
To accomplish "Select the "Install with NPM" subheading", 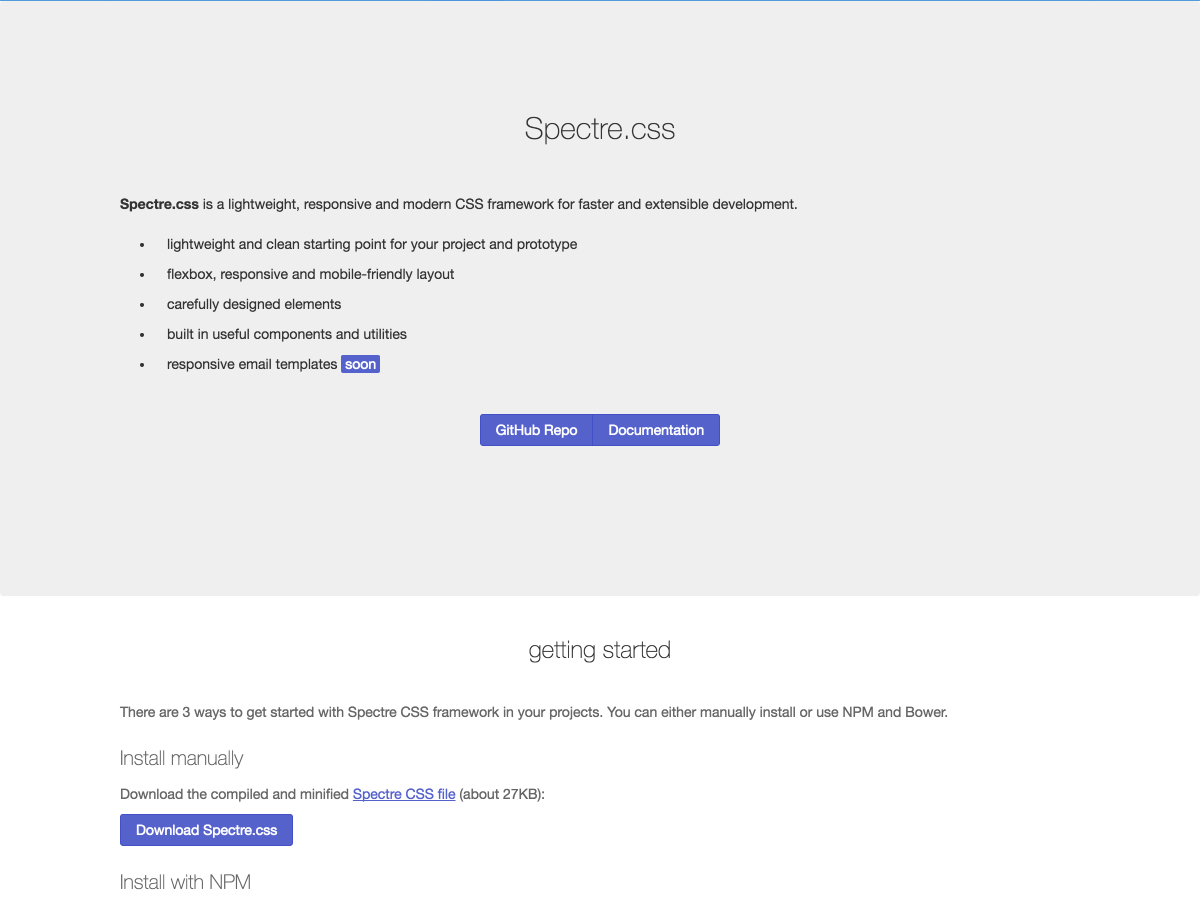I will 185,882.
